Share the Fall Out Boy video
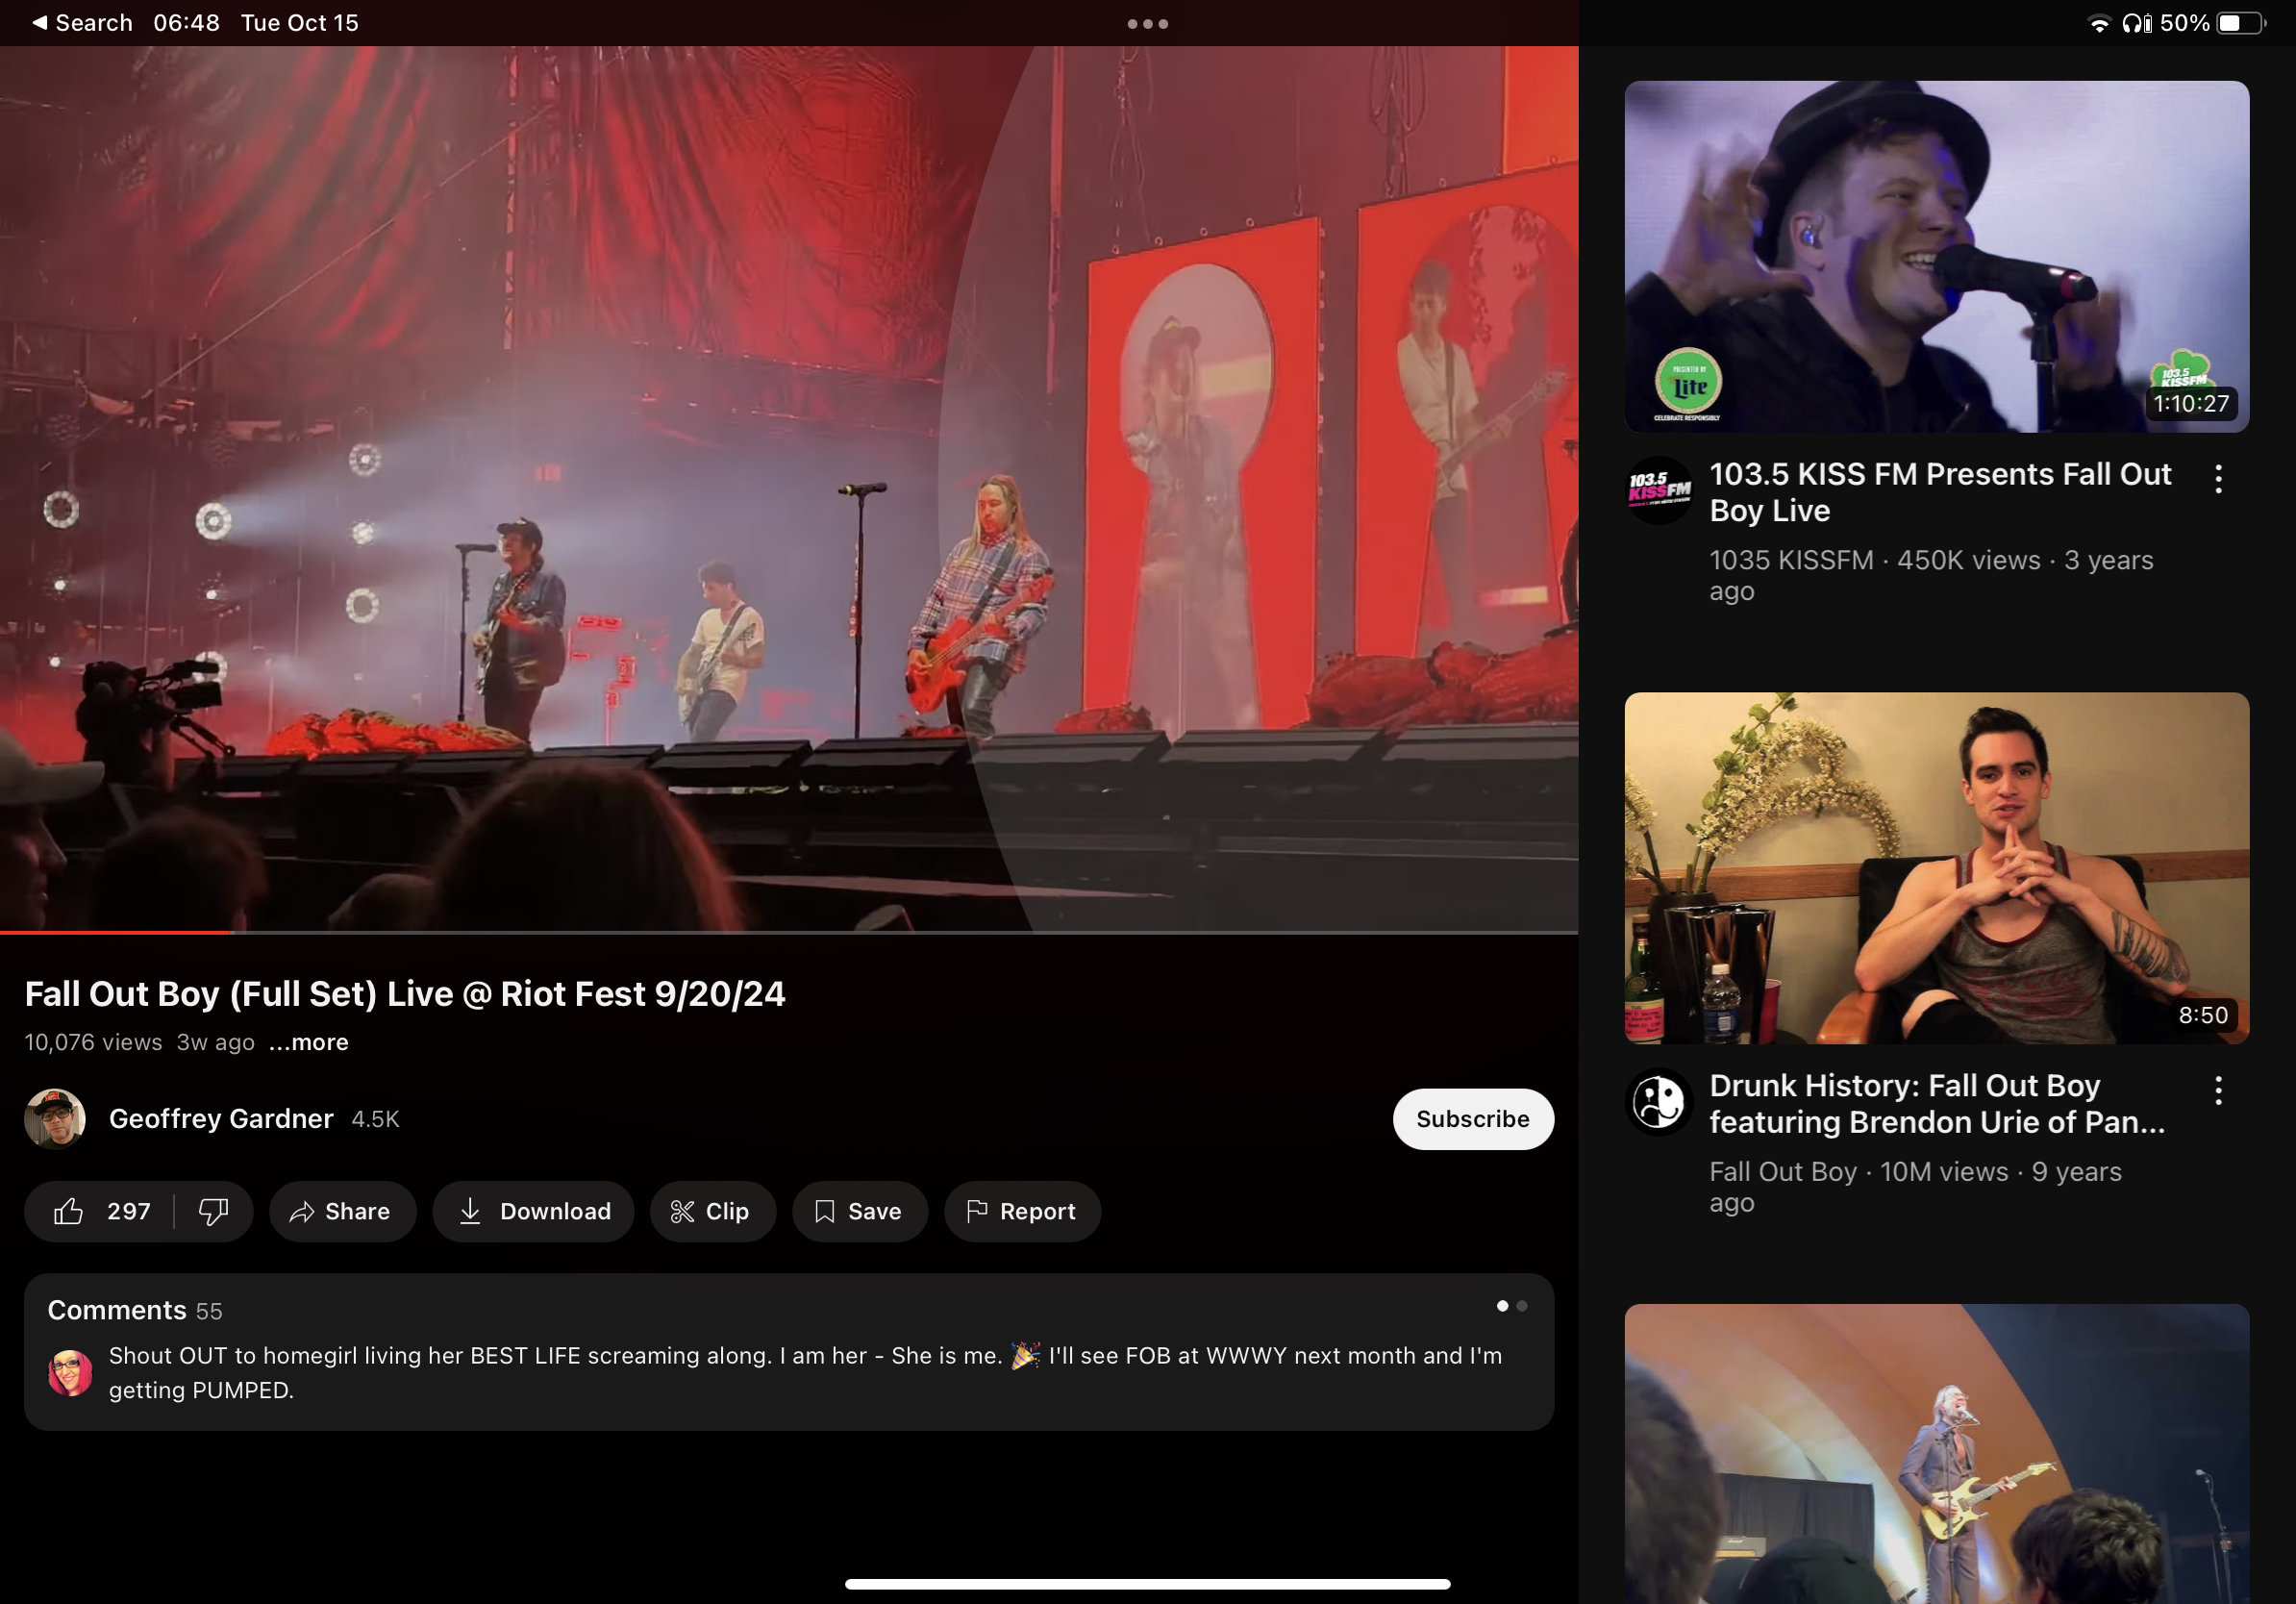This screenshot has height=1604, width=2296. 341,1211
